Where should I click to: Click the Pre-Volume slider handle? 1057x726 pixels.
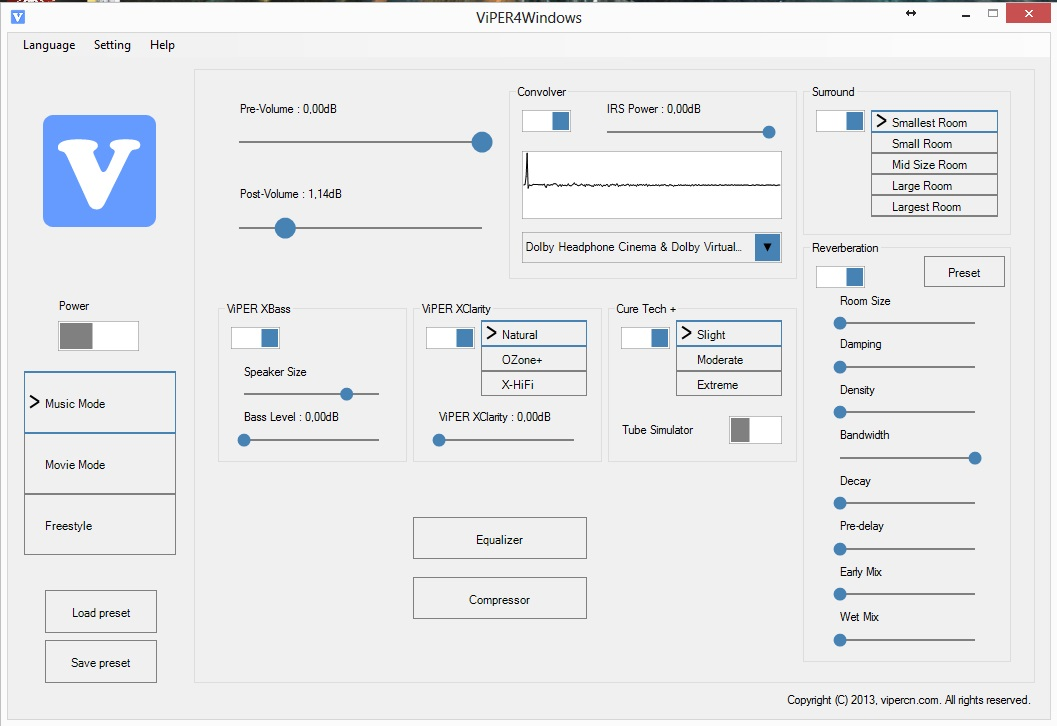pyautogui.click(x=482, y=142)
